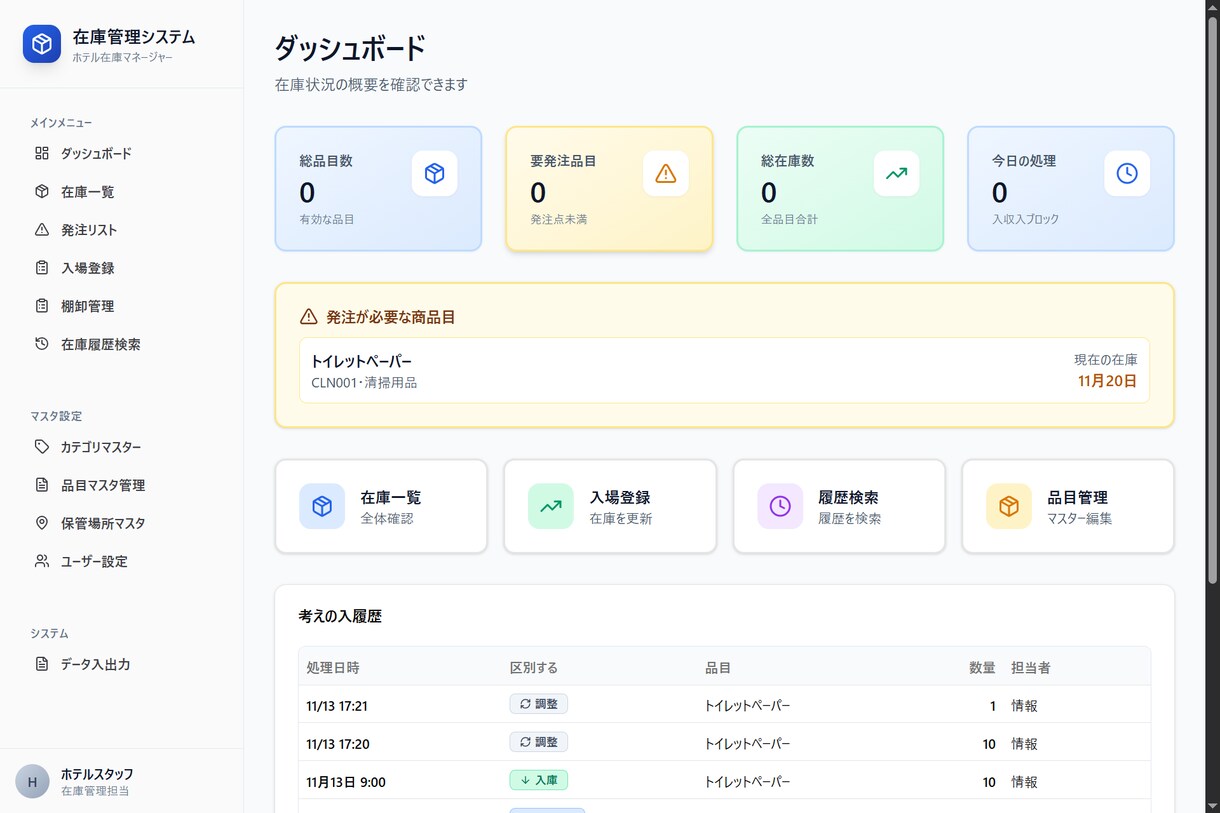This screenshot has width=1220, height=813.
Task: Click the 品目 column header
Action: [x=718, y=667]
